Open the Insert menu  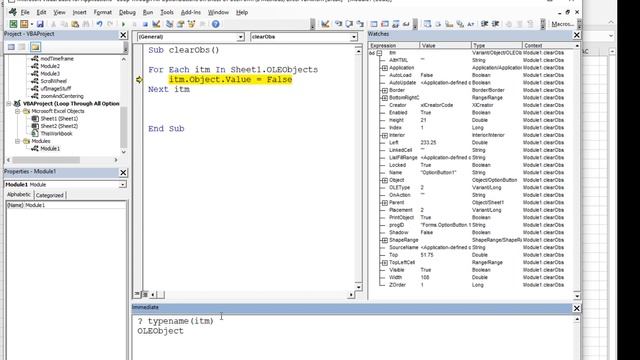pos(80,13)
